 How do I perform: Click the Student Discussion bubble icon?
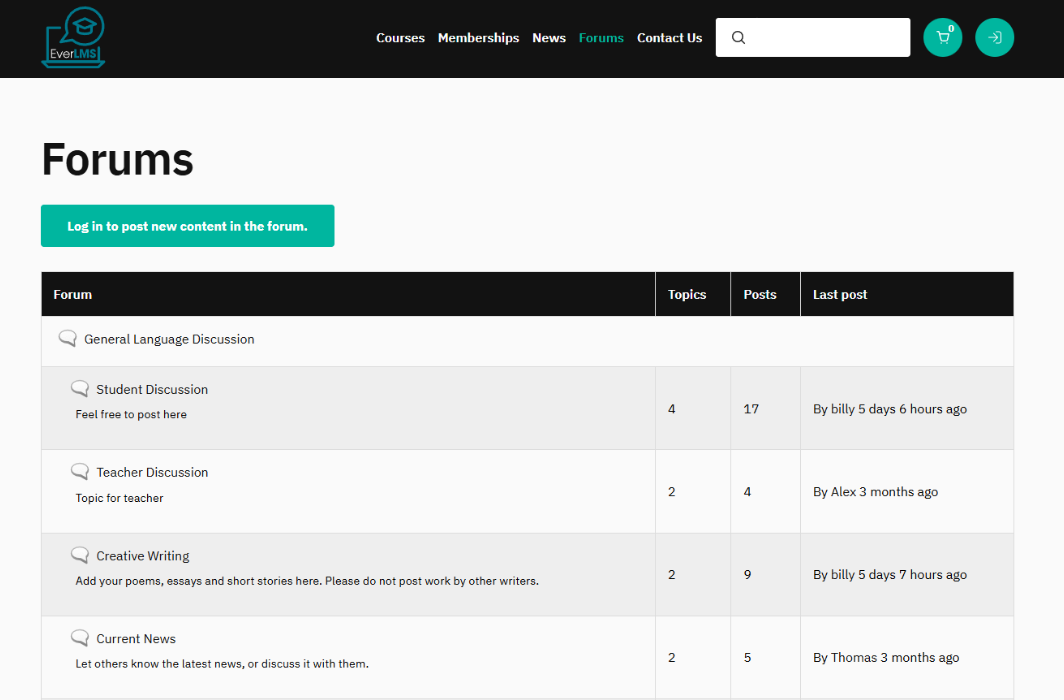tap(80, 389)
